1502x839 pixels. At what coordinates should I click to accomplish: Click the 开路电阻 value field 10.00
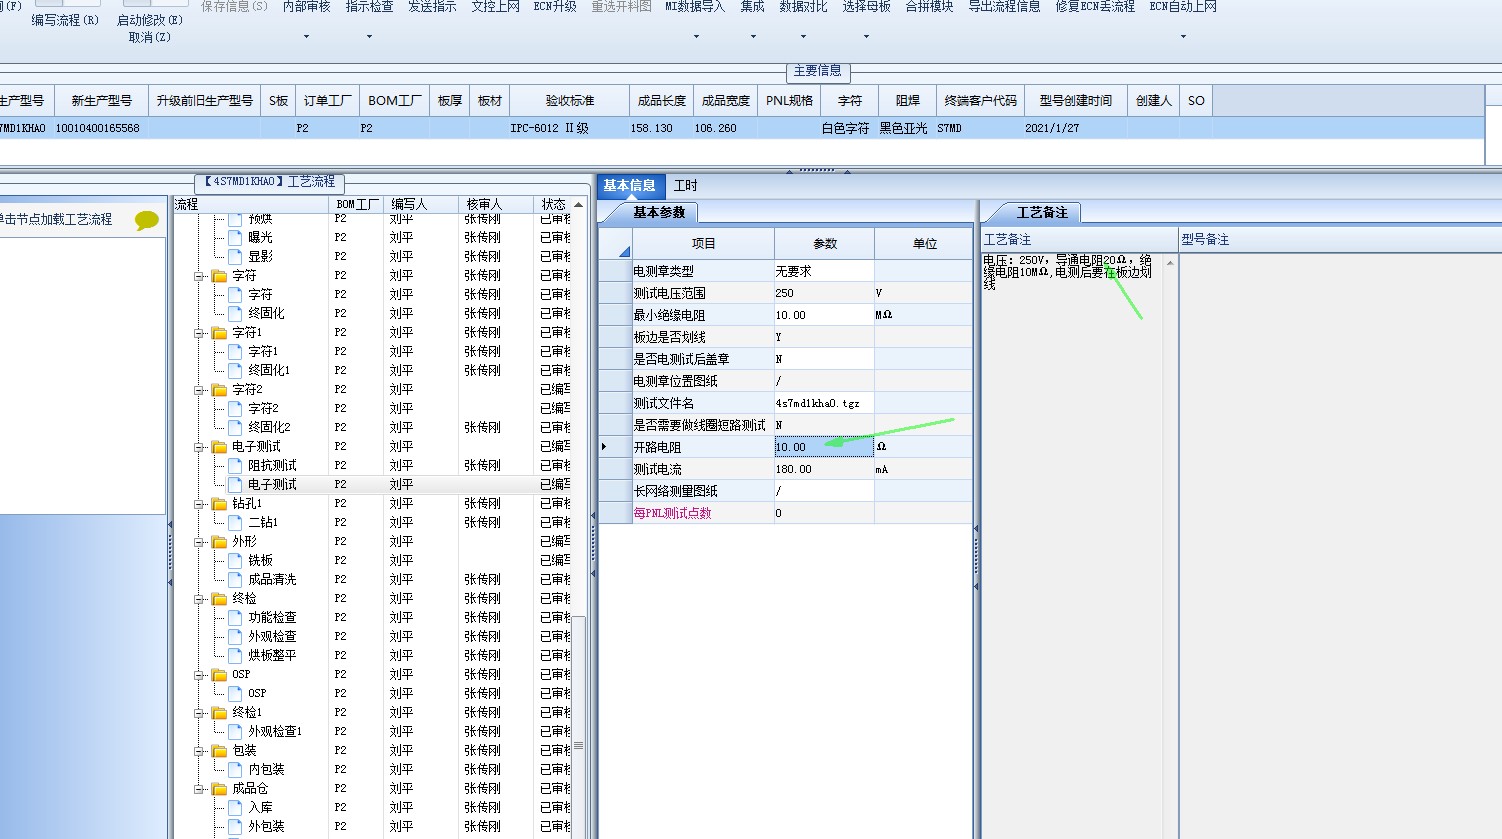pyautogui.click(x=824, y=447)
